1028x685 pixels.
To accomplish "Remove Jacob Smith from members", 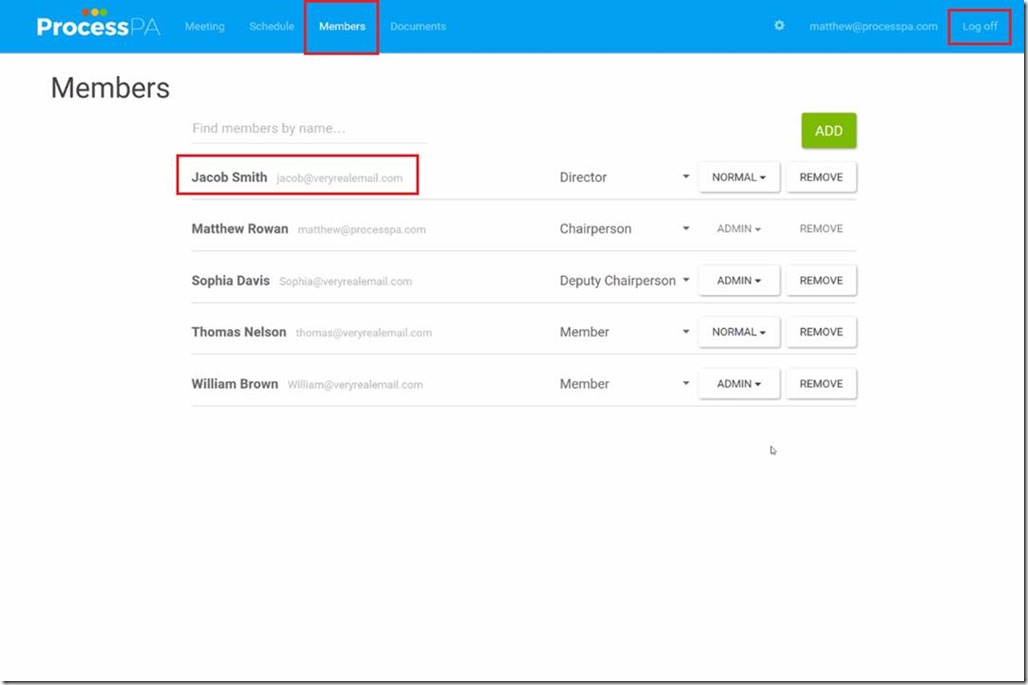I will 821,177.
